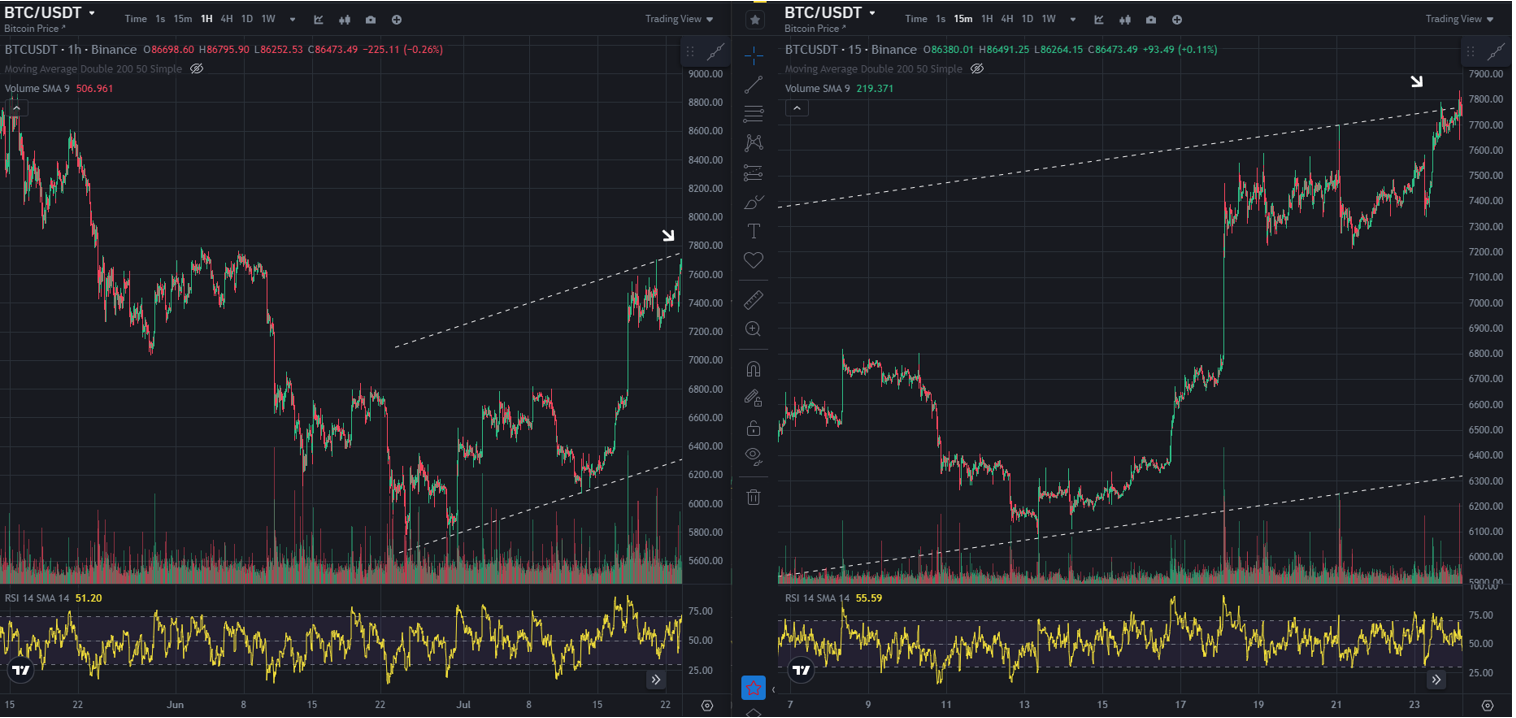The image size is (1516, 718).
Task: Open the right chart's floating line-tool icon
Action: click(x=1497, y=51)
